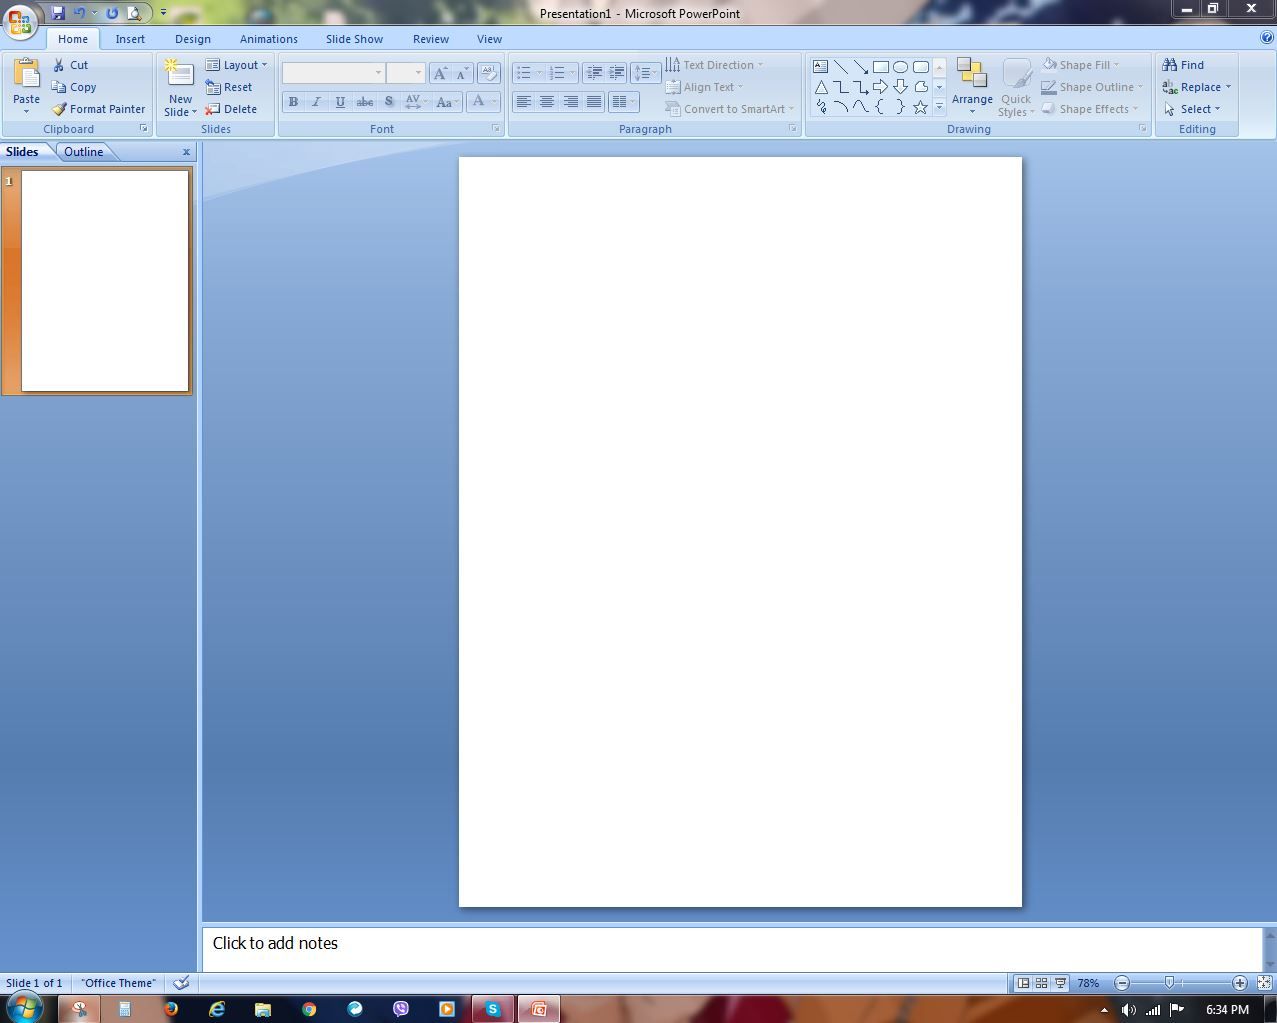
Task: Pick the isosceles triangle shape
Action: (820, 87)
